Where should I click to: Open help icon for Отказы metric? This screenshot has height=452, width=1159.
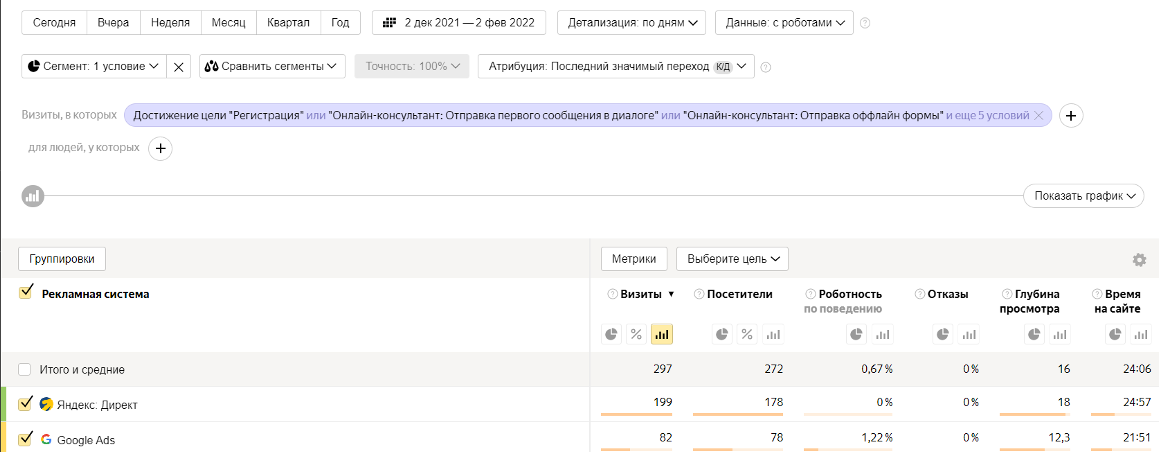click(x=920, y=294)
